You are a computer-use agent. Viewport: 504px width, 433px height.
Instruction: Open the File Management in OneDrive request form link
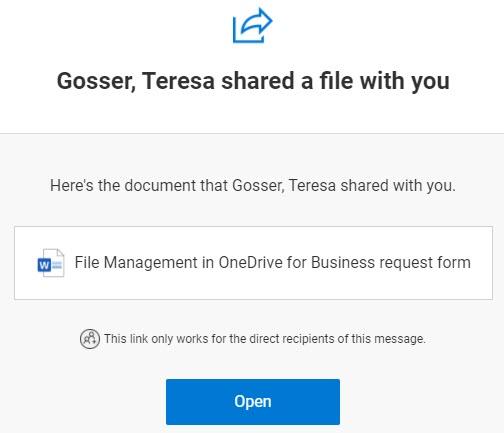click(273, 262)
